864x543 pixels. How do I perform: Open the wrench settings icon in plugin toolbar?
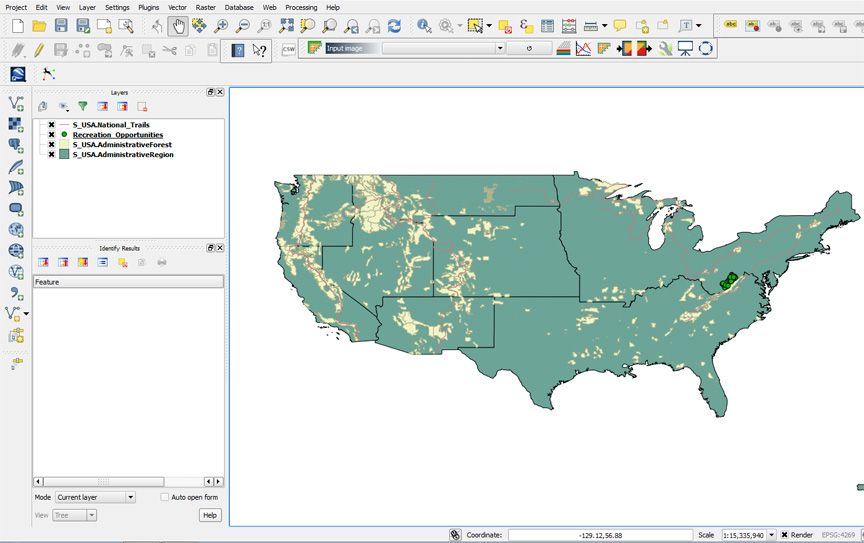665,49
